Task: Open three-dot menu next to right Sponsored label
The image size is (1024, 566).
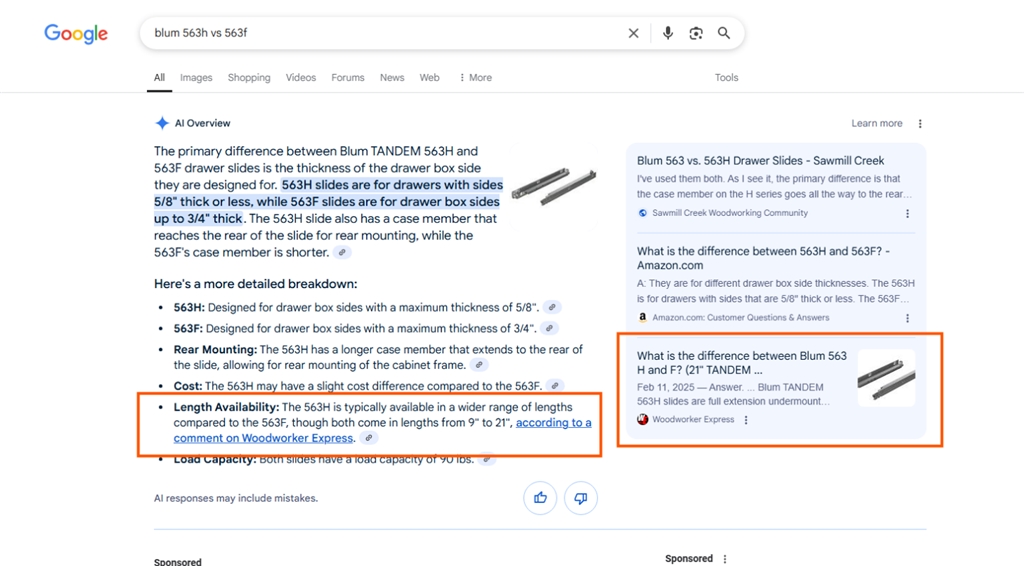Action: pos(724,559)
